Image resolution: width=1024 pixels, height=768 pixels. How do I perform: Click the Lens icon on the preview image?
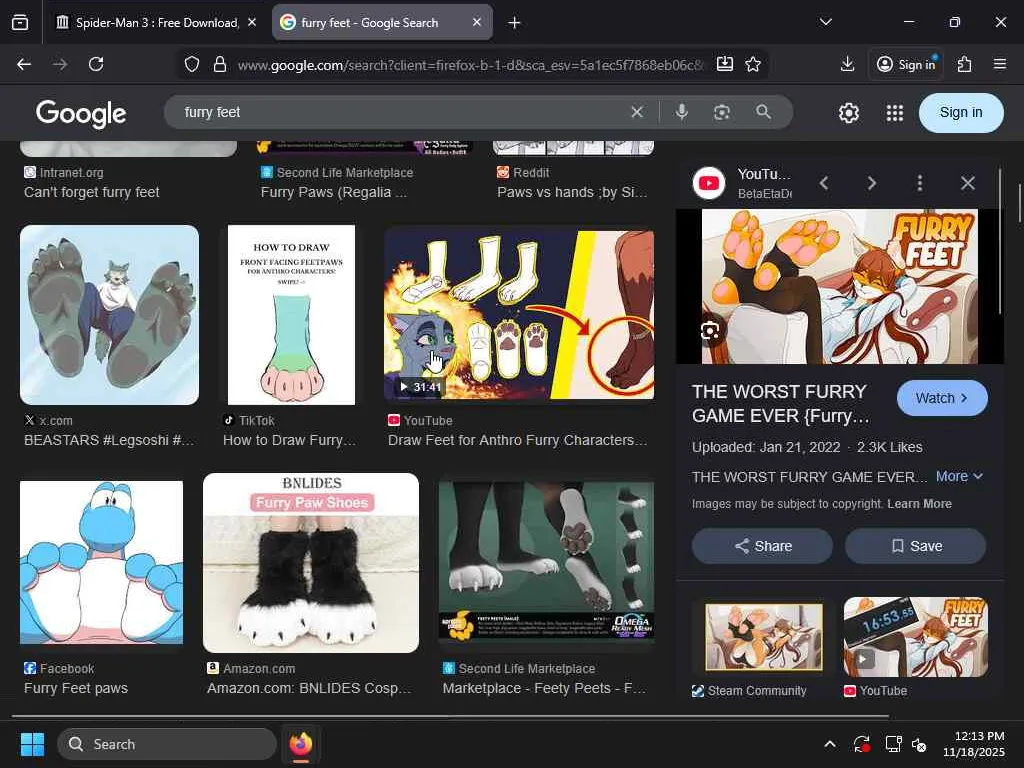pyautogui.click(x=710, y=331)
